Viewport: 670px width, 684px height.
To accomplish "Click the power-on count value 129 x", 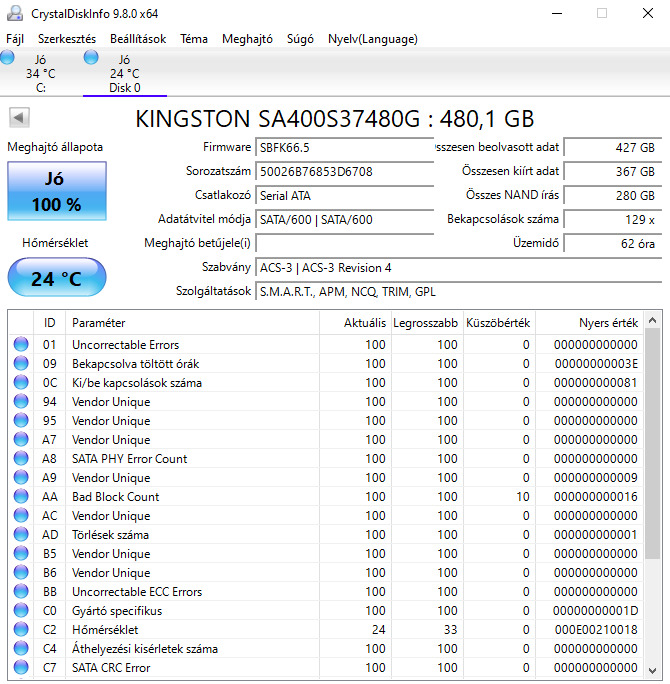I will 612,219.
